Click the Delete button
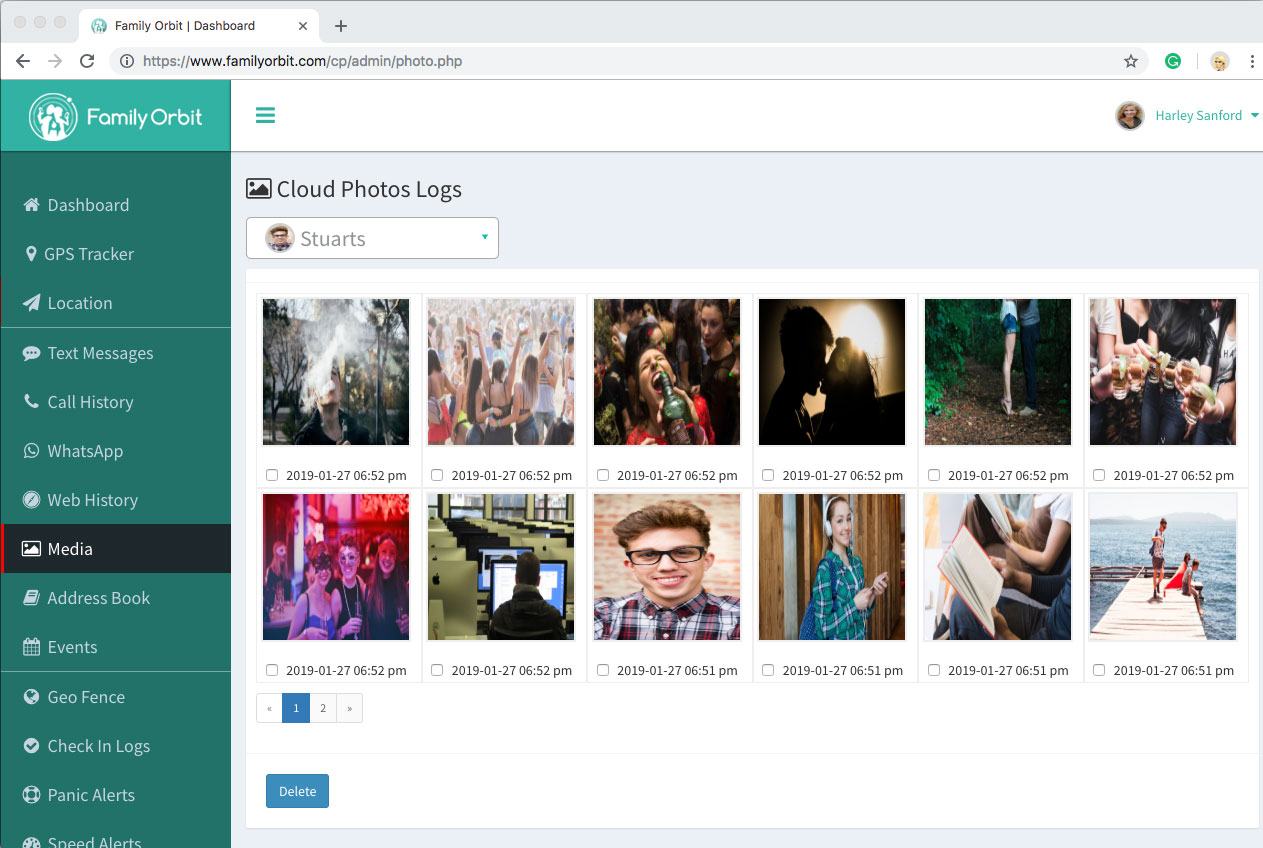 point(297,791)
